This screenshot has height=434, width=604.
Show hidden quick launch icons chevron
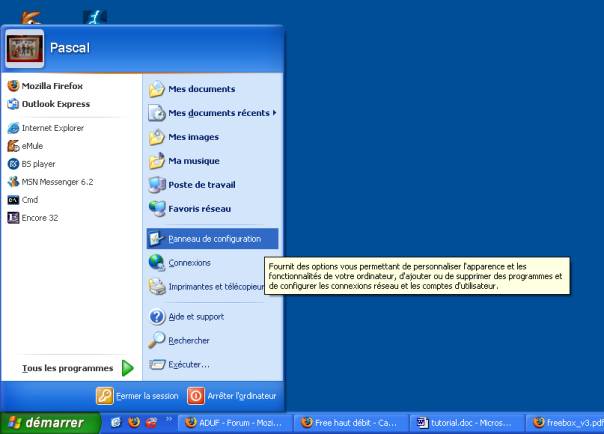169,419
